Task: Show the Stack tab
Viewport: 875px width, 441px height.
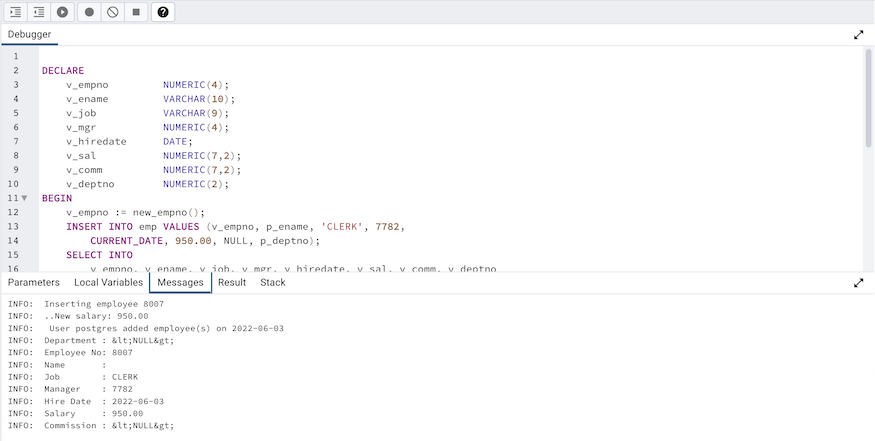Action: 273,283
